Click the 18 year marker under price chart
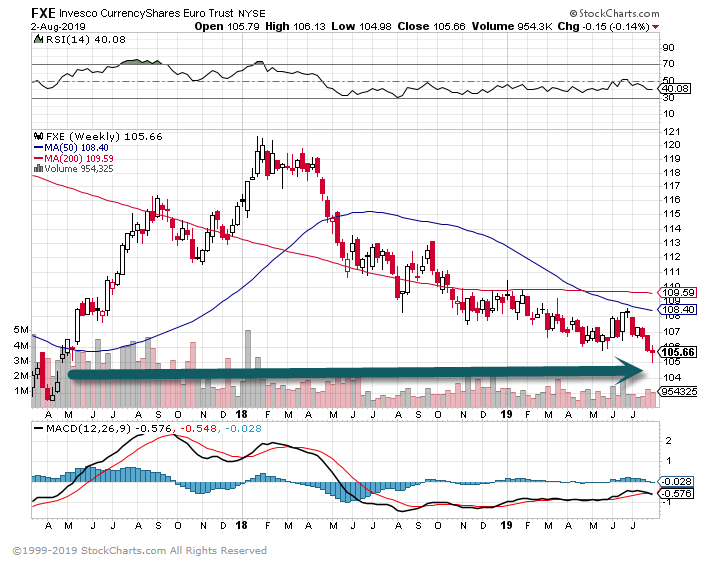 click(x=241, y=414)
